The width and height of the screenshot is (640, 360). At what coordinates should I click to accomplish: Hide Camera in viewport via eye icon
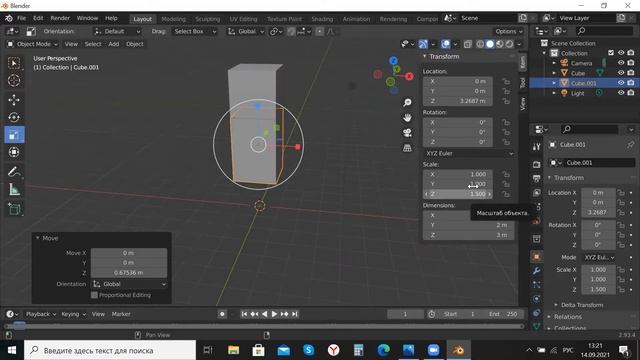[621, 63]
